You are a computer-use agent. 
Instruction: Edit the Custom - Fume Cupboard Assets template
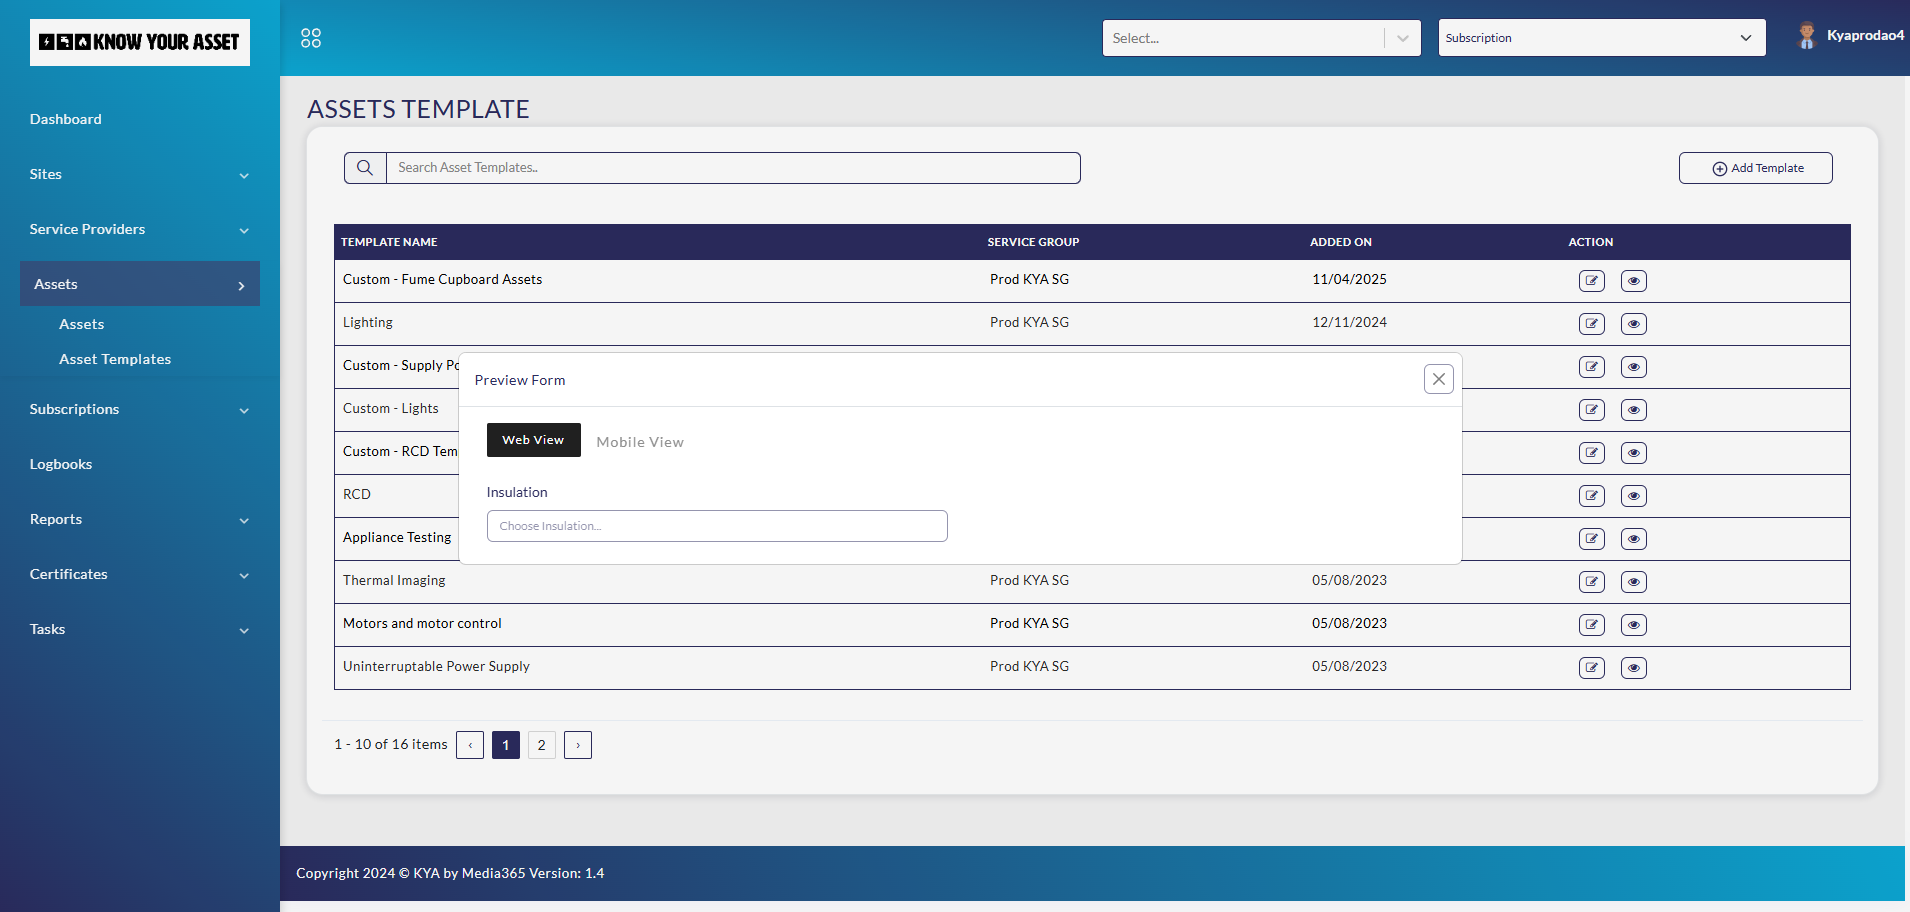tap(1591, 281)
